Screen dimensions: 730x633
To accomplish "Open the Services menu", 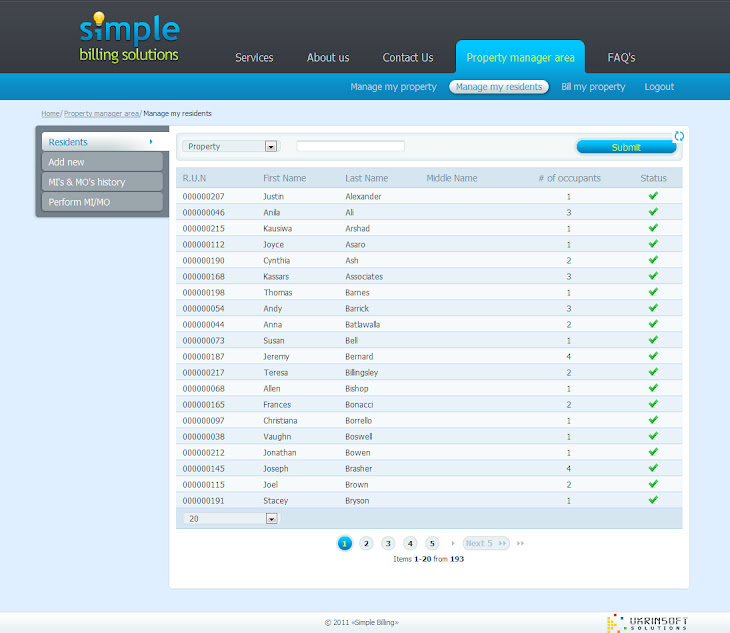I will click(x=254, y=58).
